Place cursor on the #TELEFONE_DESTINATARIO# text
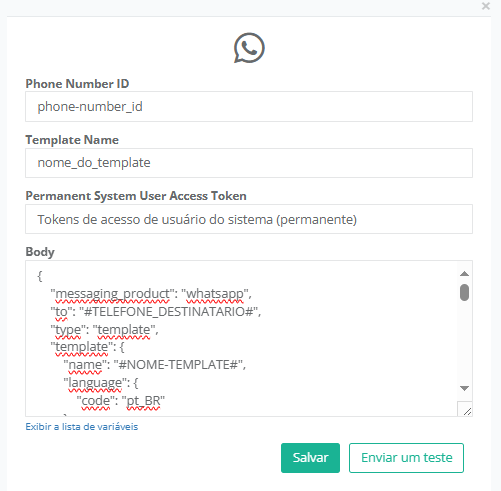The height and width of the screenshot is (491, 501). (169, 312)
